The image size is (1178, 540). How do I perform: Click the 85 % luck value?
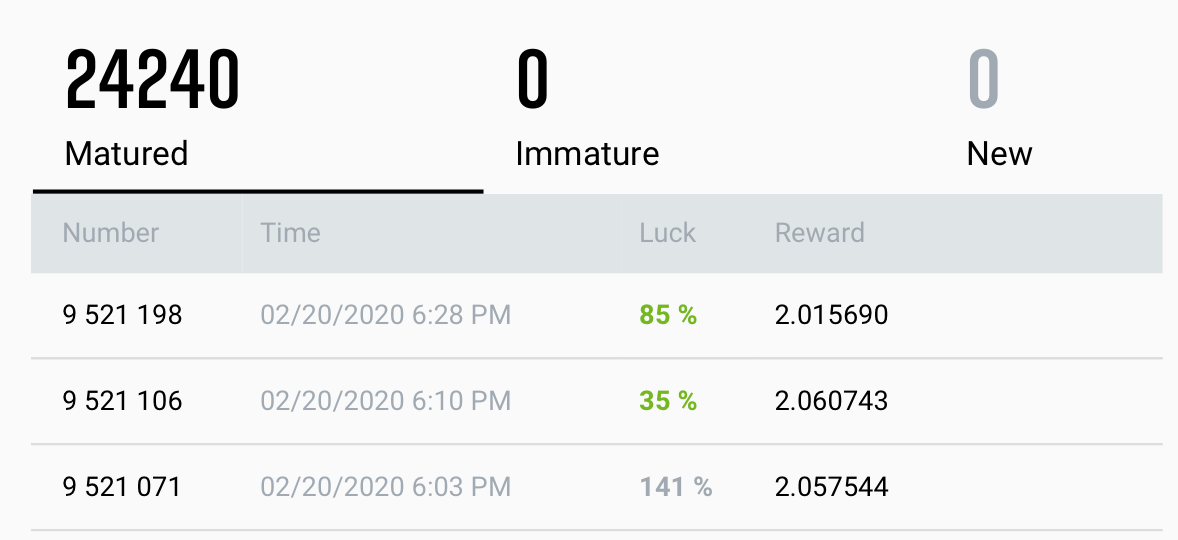click(x=668, y=316)
